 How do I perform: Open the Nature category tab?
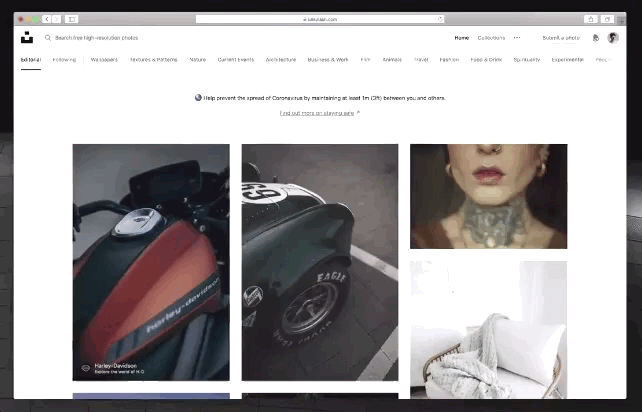(197, 60)
